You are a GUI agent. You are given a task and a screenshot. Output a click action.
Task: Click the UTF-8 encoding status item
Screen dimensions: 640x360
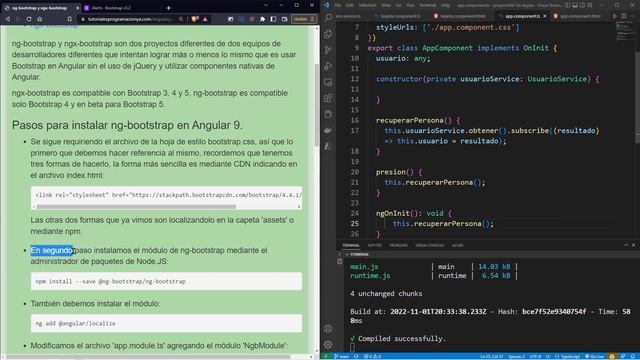535,356
